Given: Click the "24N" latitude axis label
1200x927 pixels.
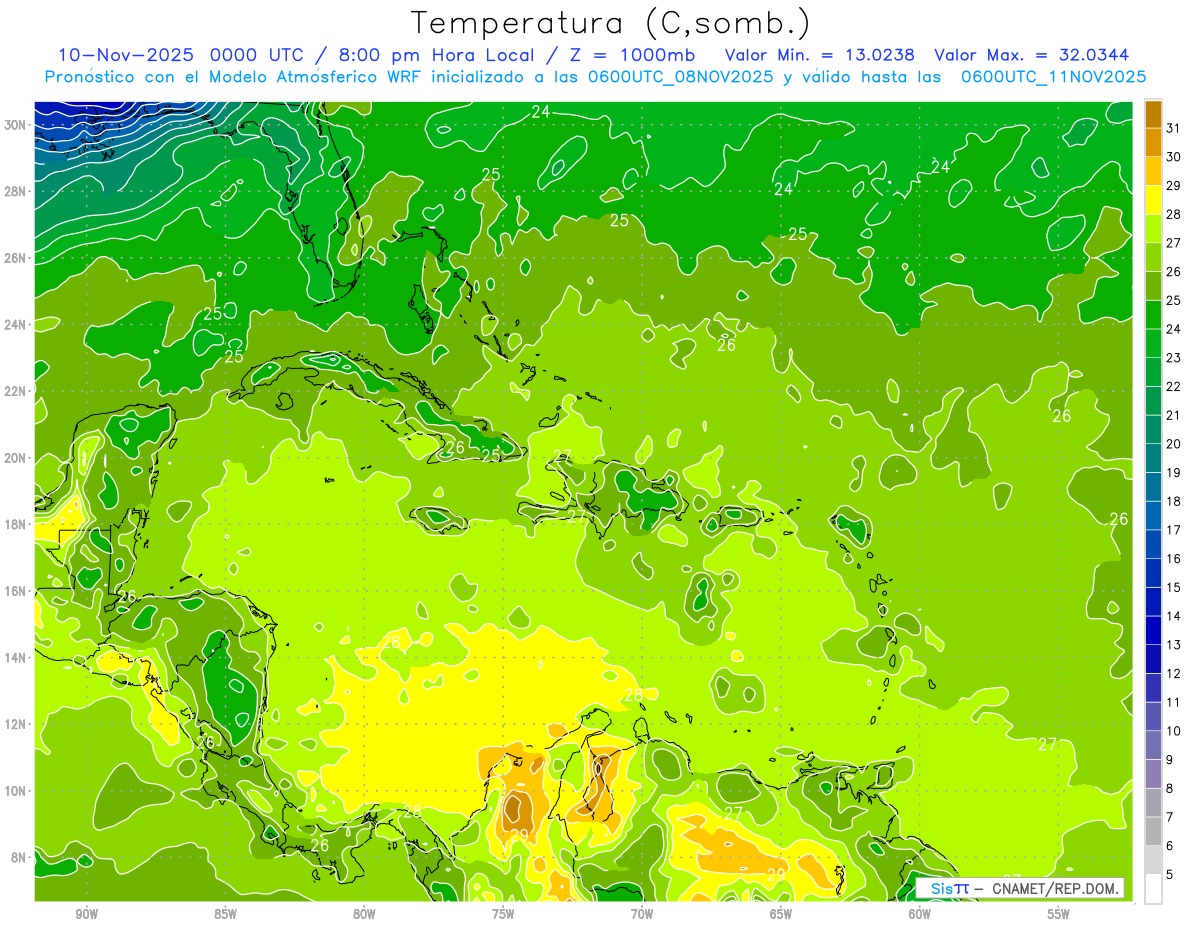Looking at the screenshot, I should tap(17, 324).
